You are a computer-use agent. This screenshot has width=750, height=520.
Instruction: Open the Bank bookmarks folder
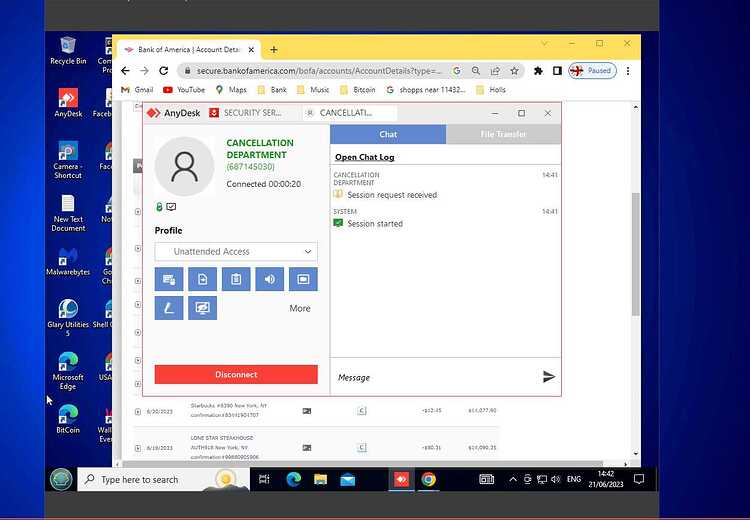pos(272,90)
